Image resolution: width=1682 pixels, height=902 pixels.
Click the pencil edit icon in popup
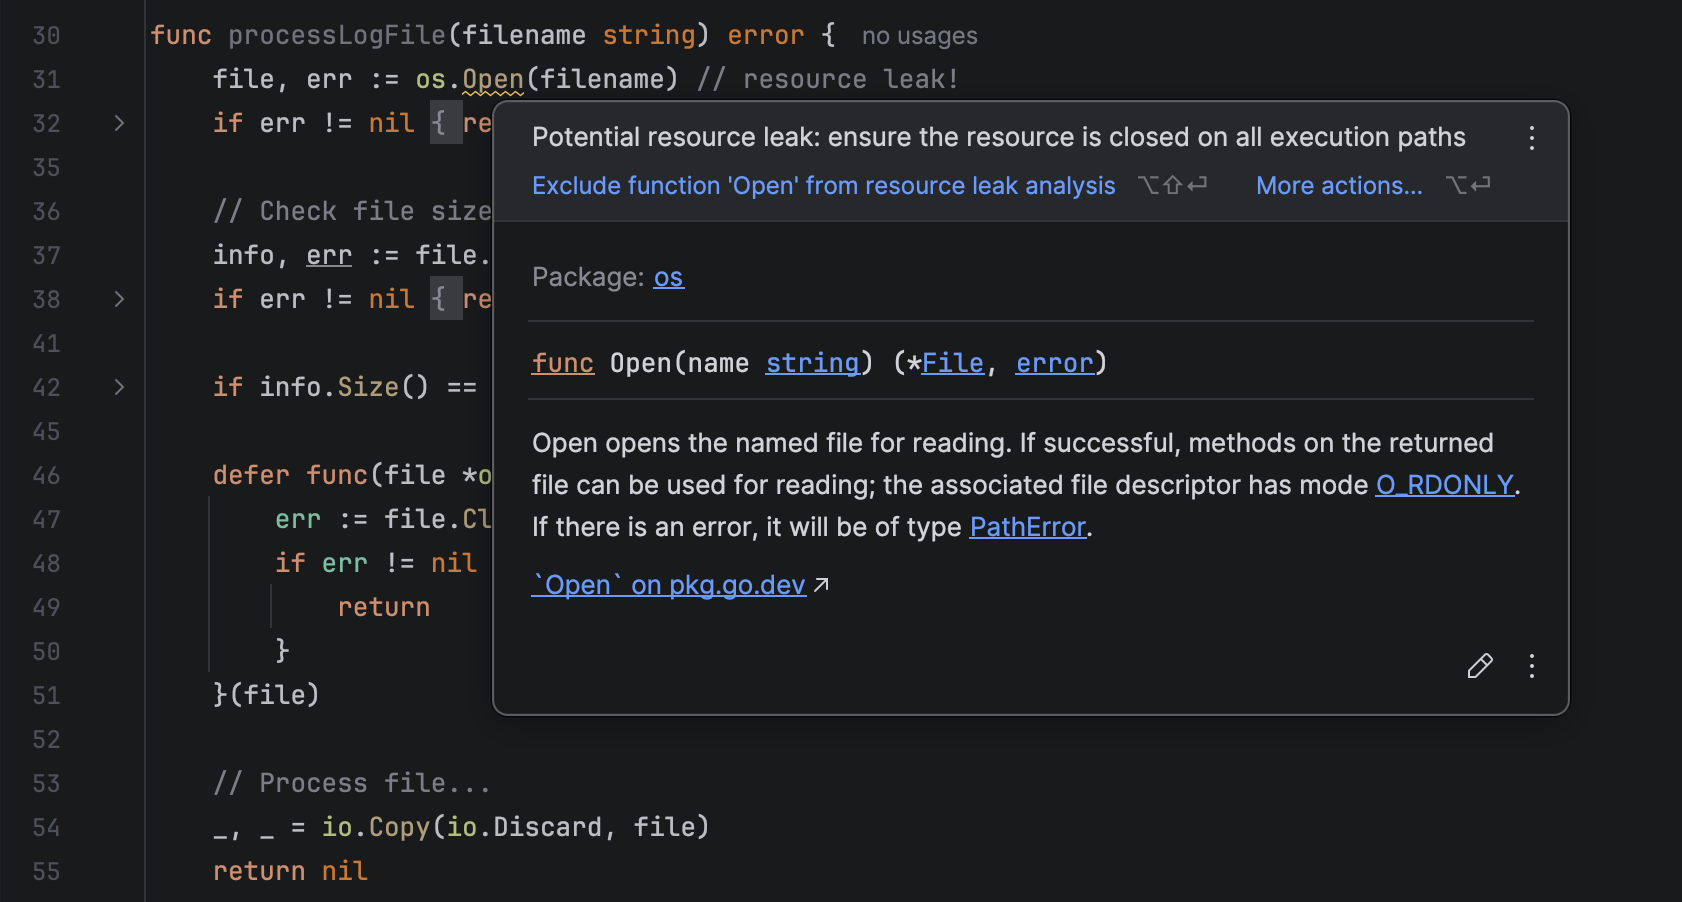coord(1480,666)
